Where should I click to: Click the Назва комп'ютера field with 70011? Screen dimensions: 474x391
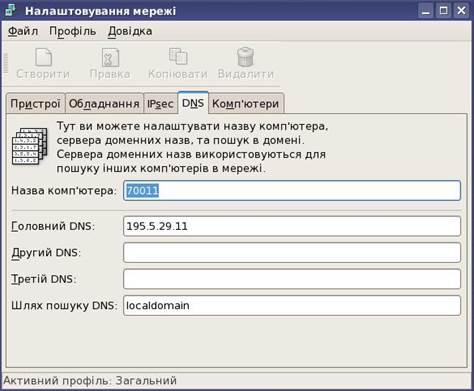tap(292, 191)
